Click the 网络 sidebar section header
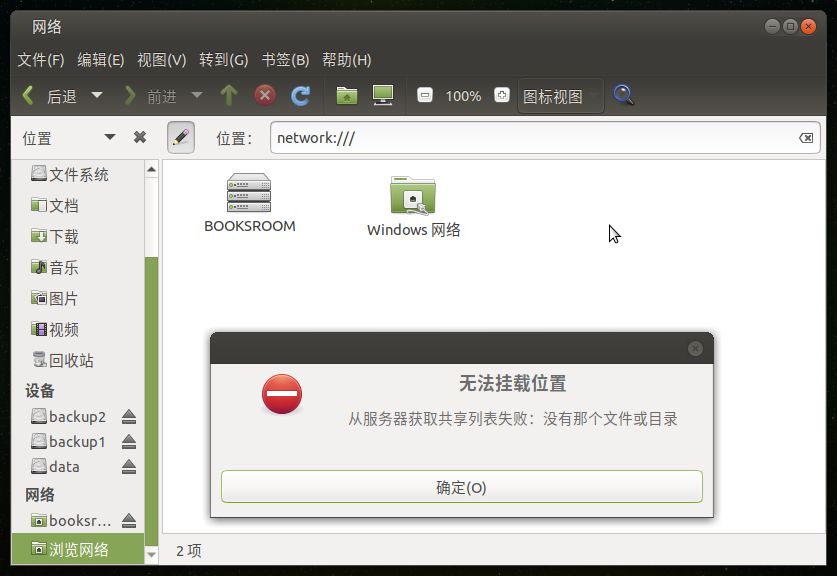 pos(40,494)
